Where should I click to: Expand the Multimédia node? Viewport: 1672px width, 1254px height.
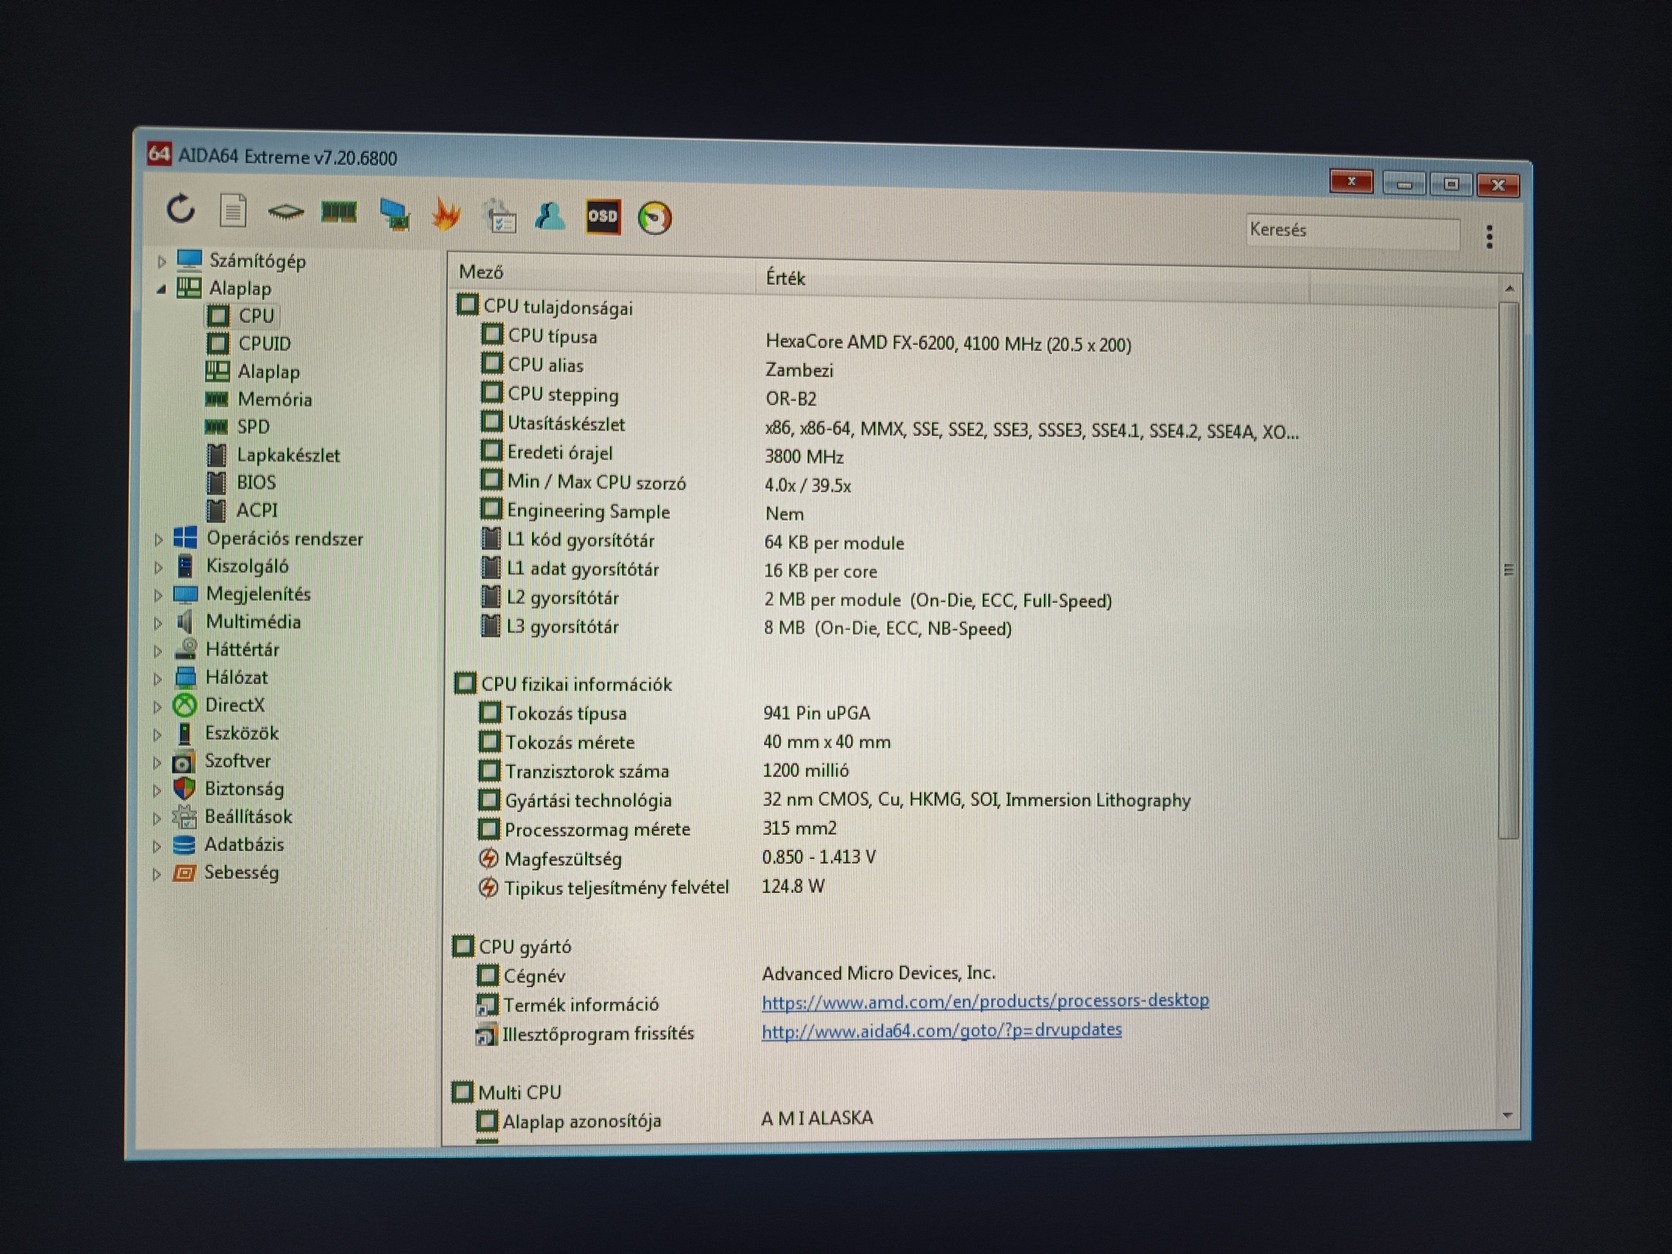point(157,623)
